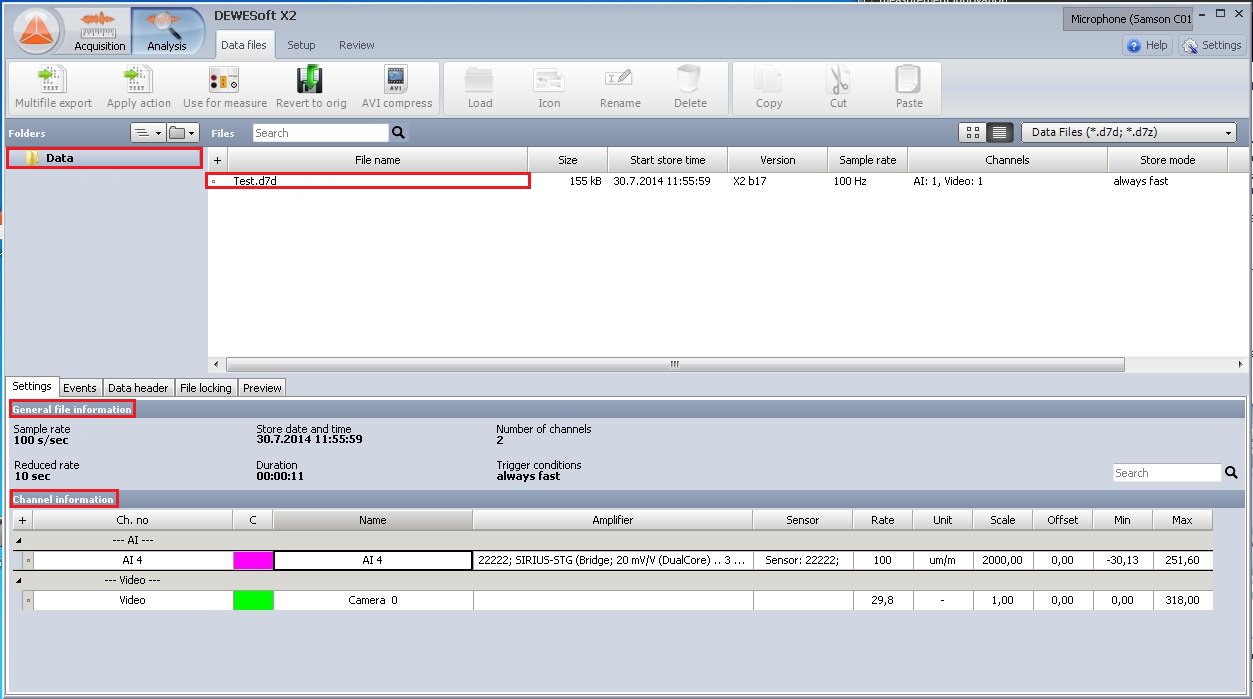Click the Amplifier column header

coord(613,520)
